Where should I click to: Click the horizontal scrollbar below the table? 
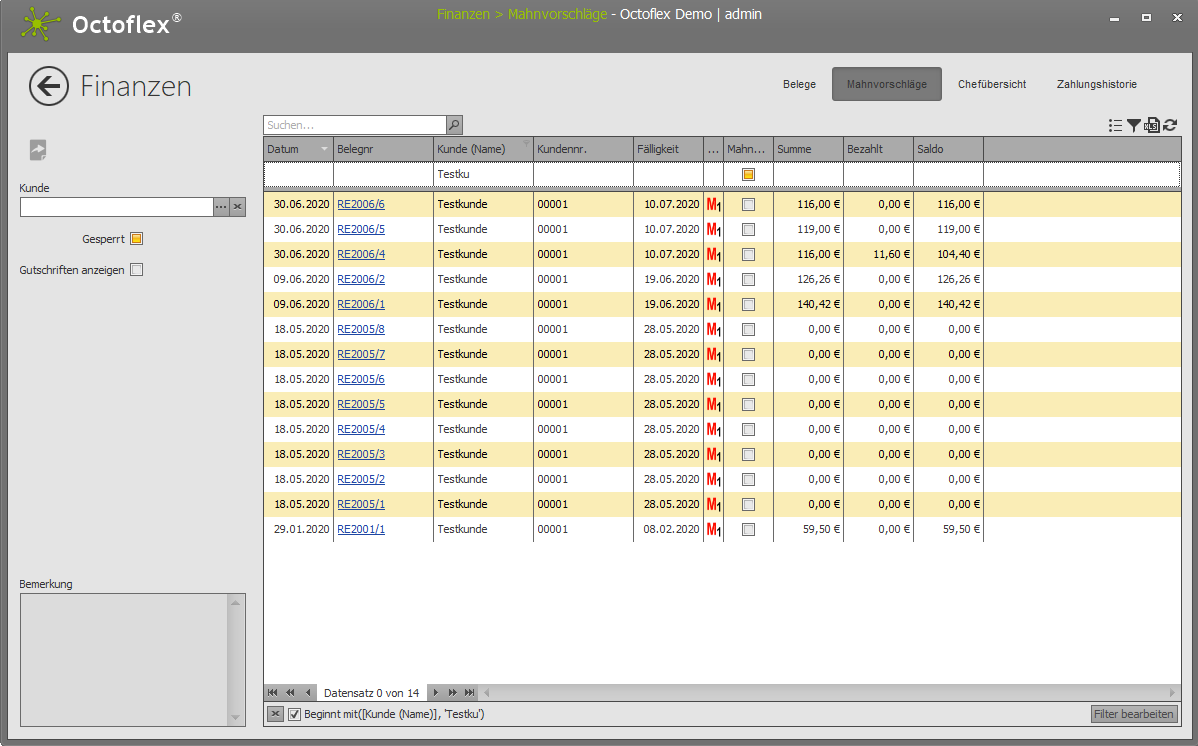(x=830, y=692)
